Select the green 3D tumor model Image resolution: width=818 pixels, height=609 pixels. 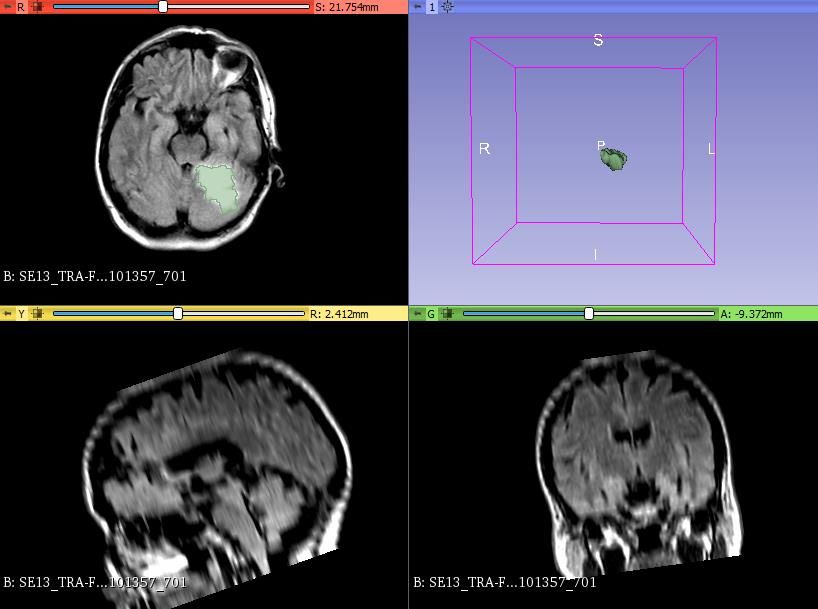614,158
